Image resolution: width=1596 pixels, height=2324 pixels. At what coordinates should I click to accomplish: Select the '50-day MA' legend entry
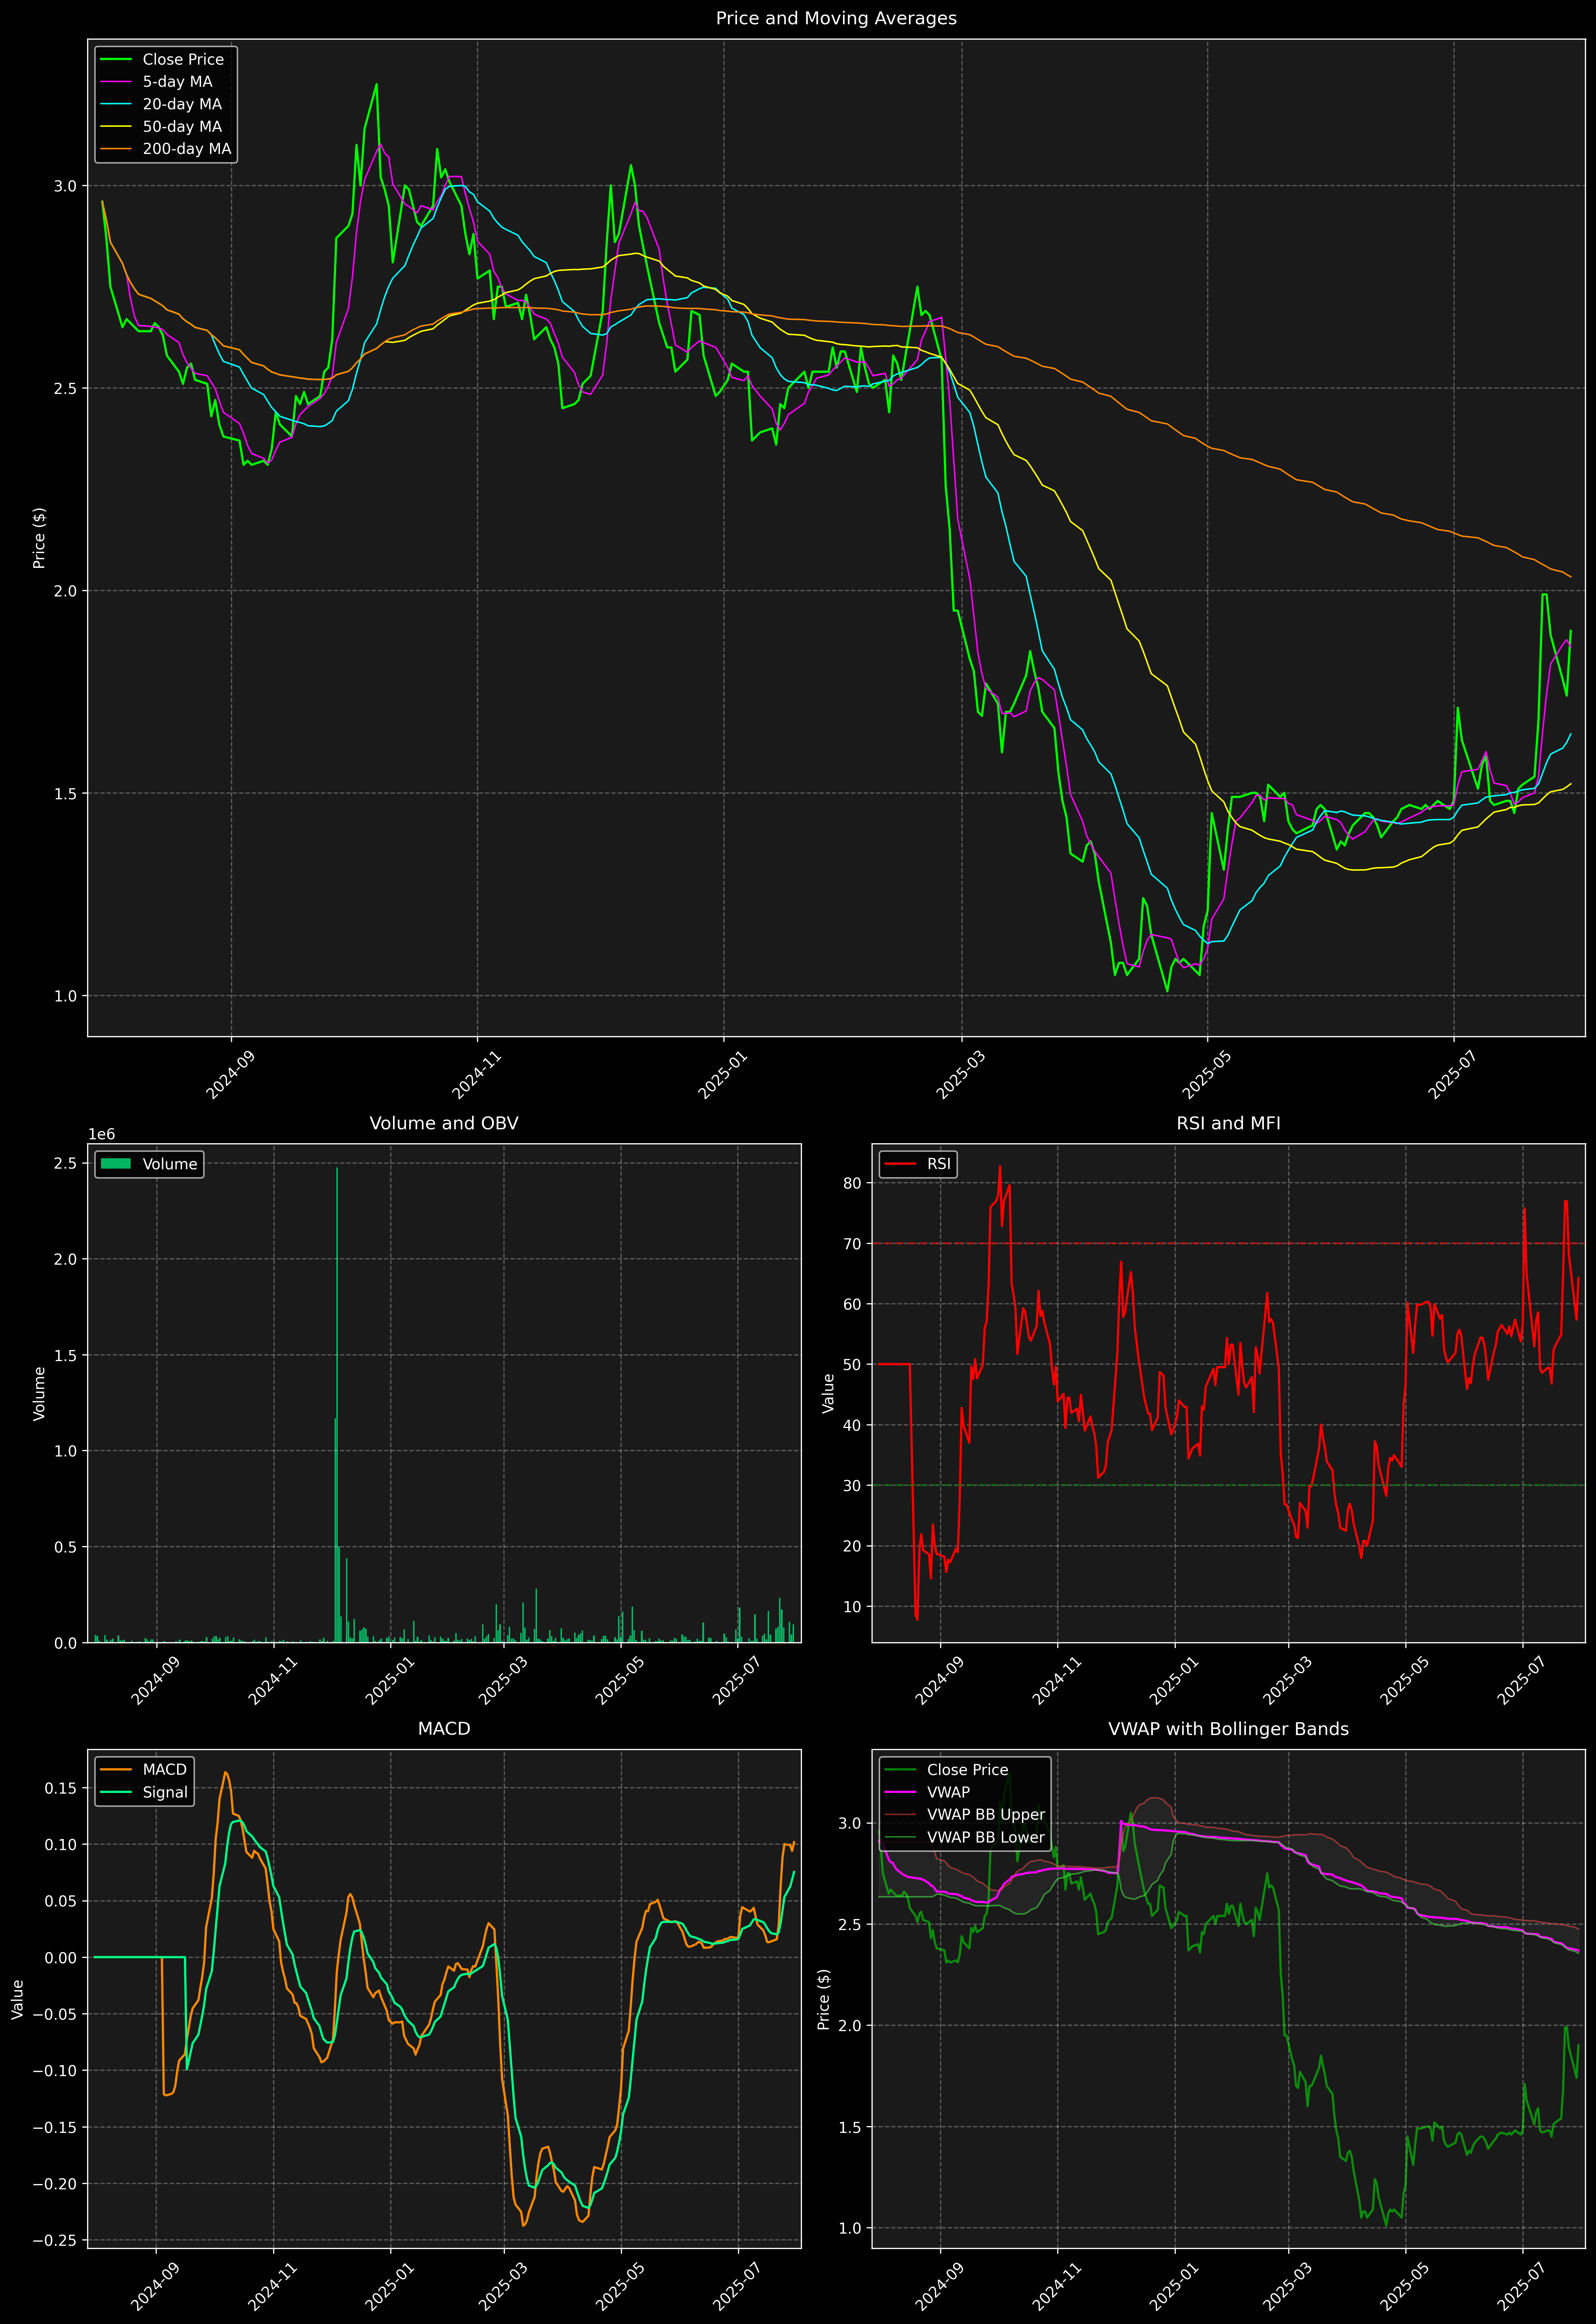[x=182, y=127]
